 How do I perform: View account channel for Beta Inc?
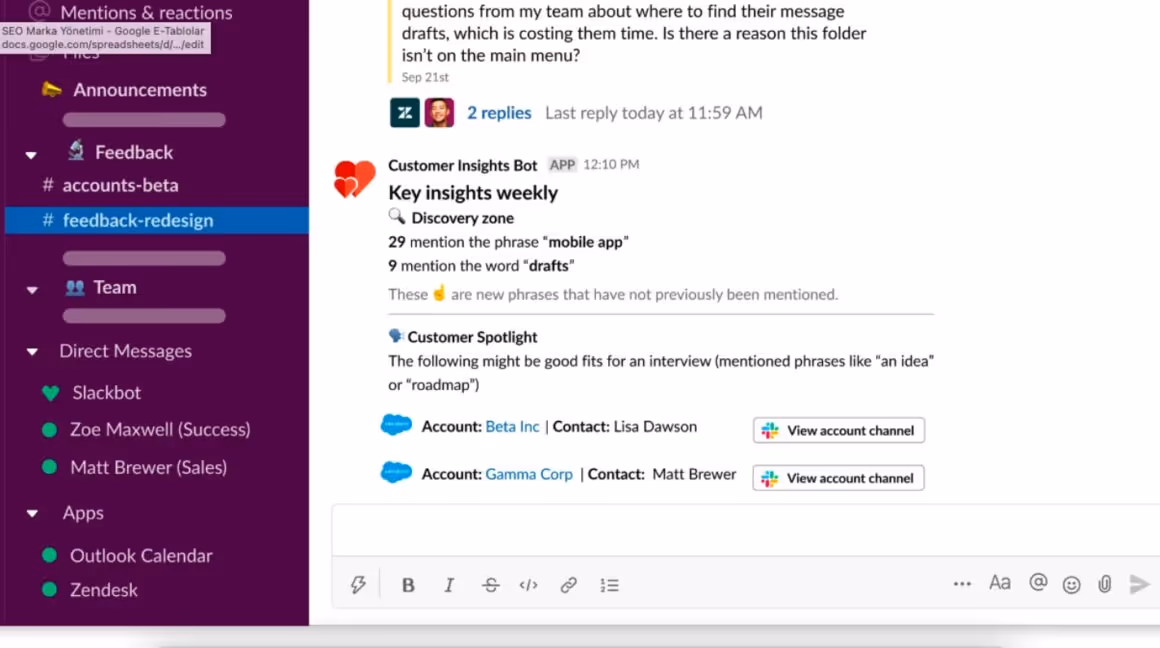[839, 431]
